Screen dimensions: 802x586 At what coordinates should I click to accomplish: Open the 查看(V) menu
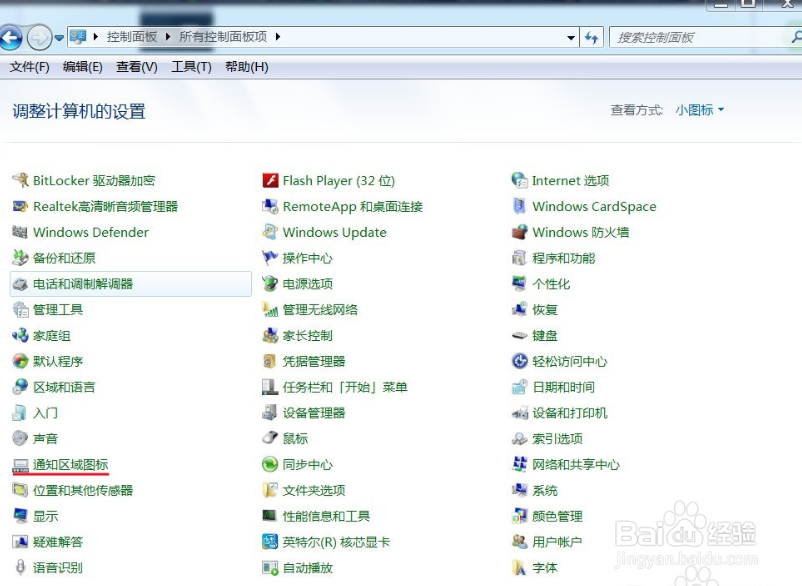point(136,67)
